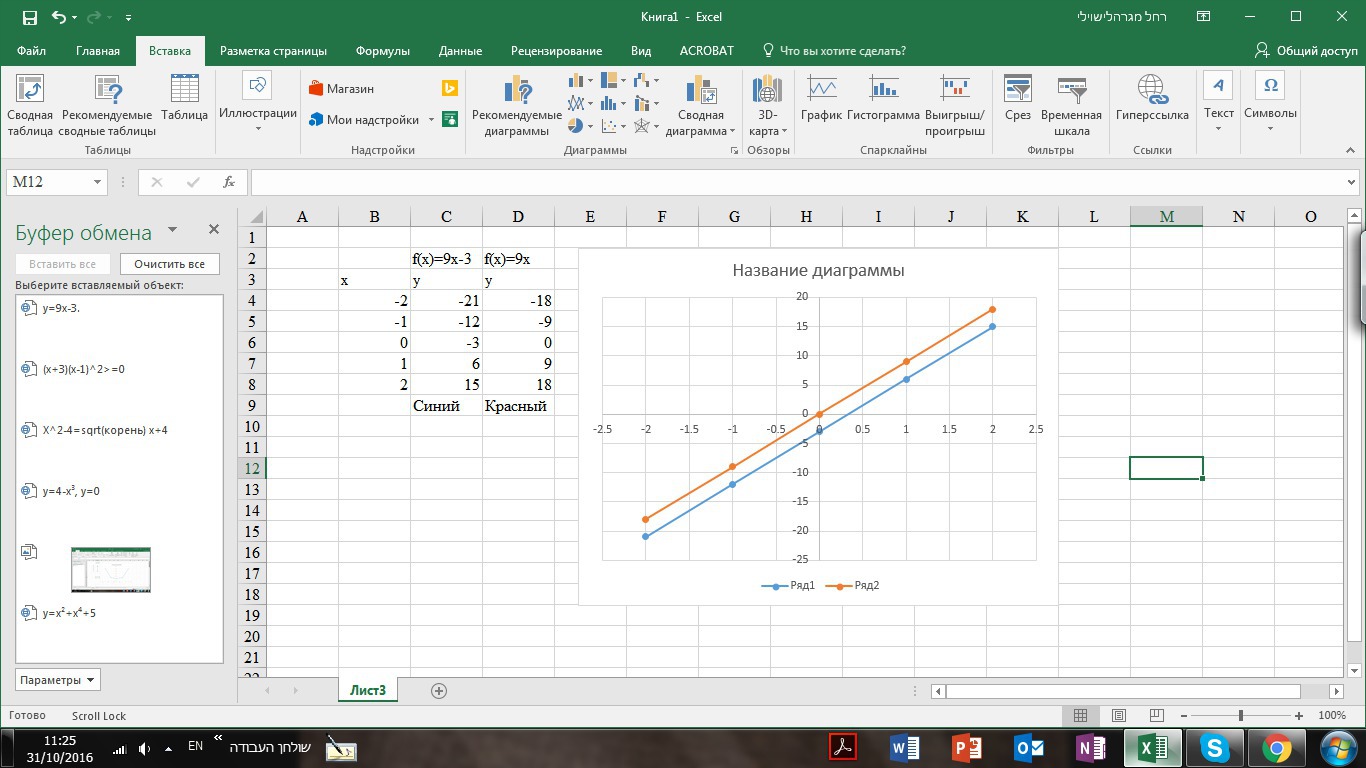Switch to Normal view in status bar
Viewport: 1366px width, 768px height.
coord(1080,716)
